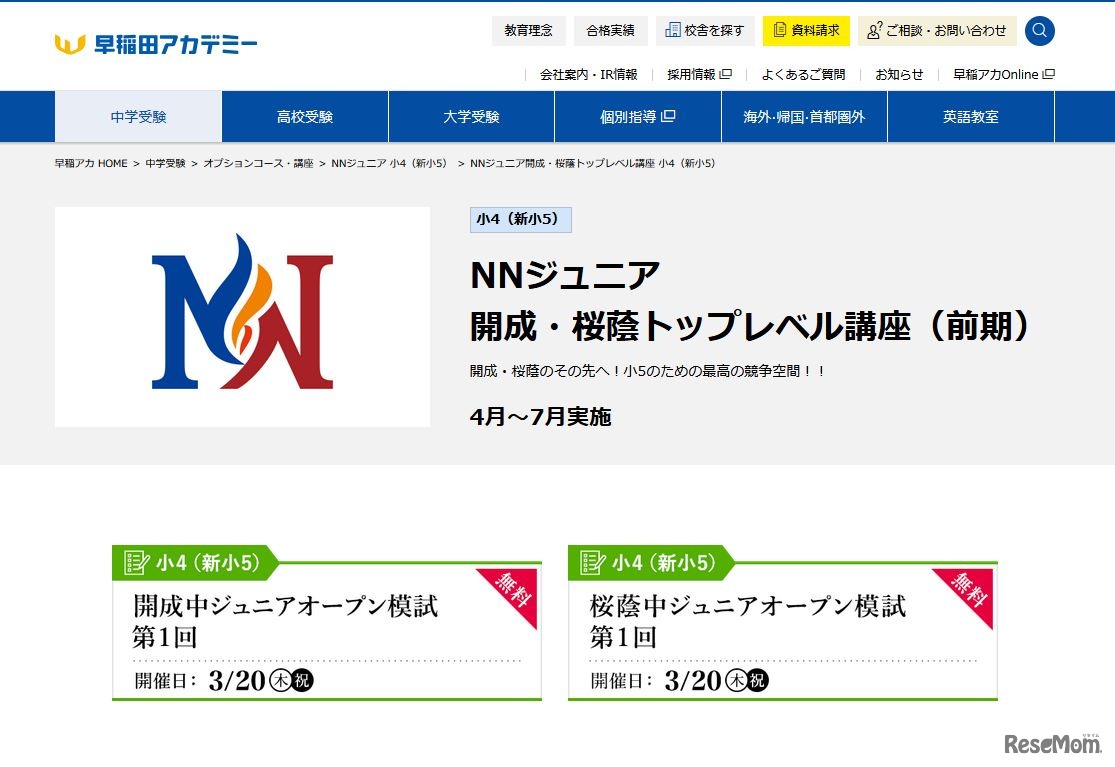
Task: Click external-link icon next to 早稲アカOnline
Action: (1049, 73)
